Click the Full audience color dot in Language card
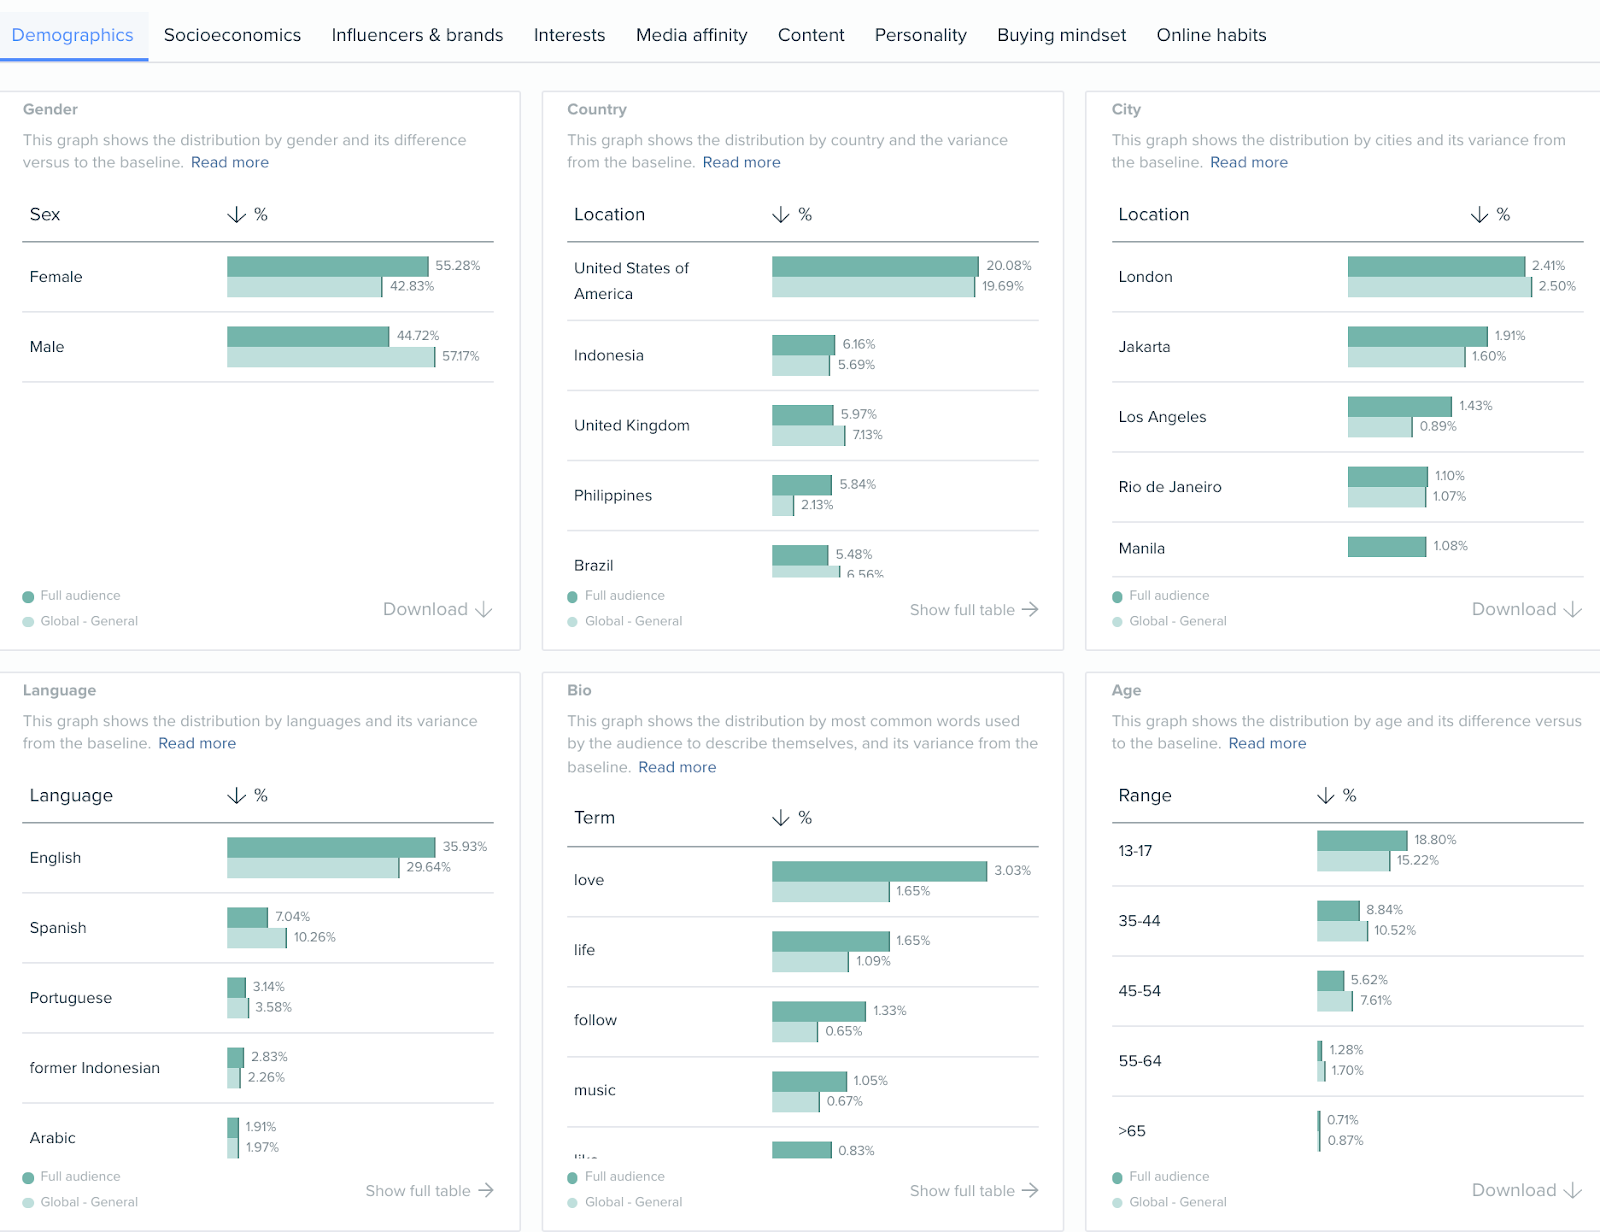Image resolution: width=1600 pixels, height=1232 pixels. [x=28, y=1178]
